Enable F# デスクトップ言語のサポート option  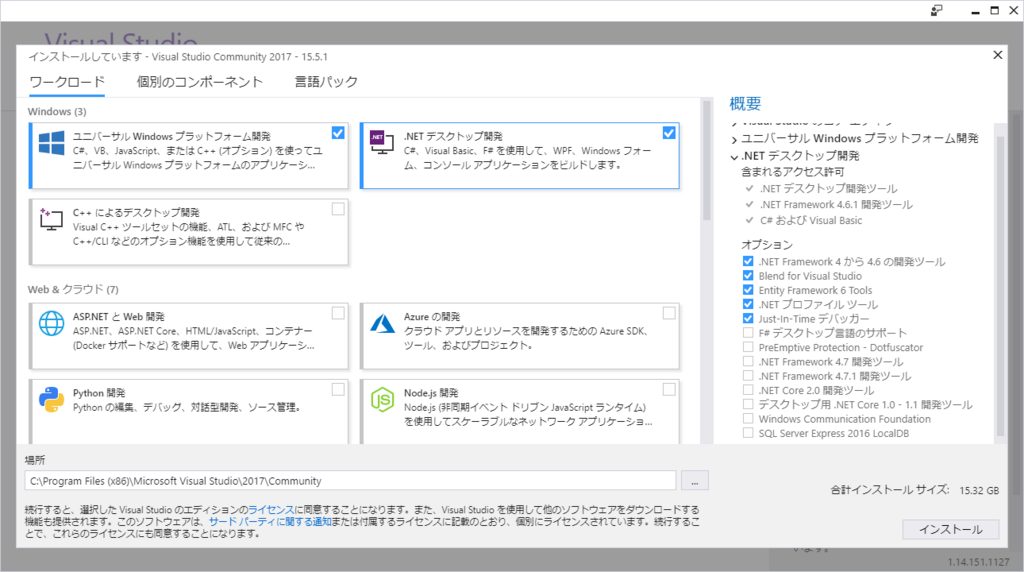(748, 333)
